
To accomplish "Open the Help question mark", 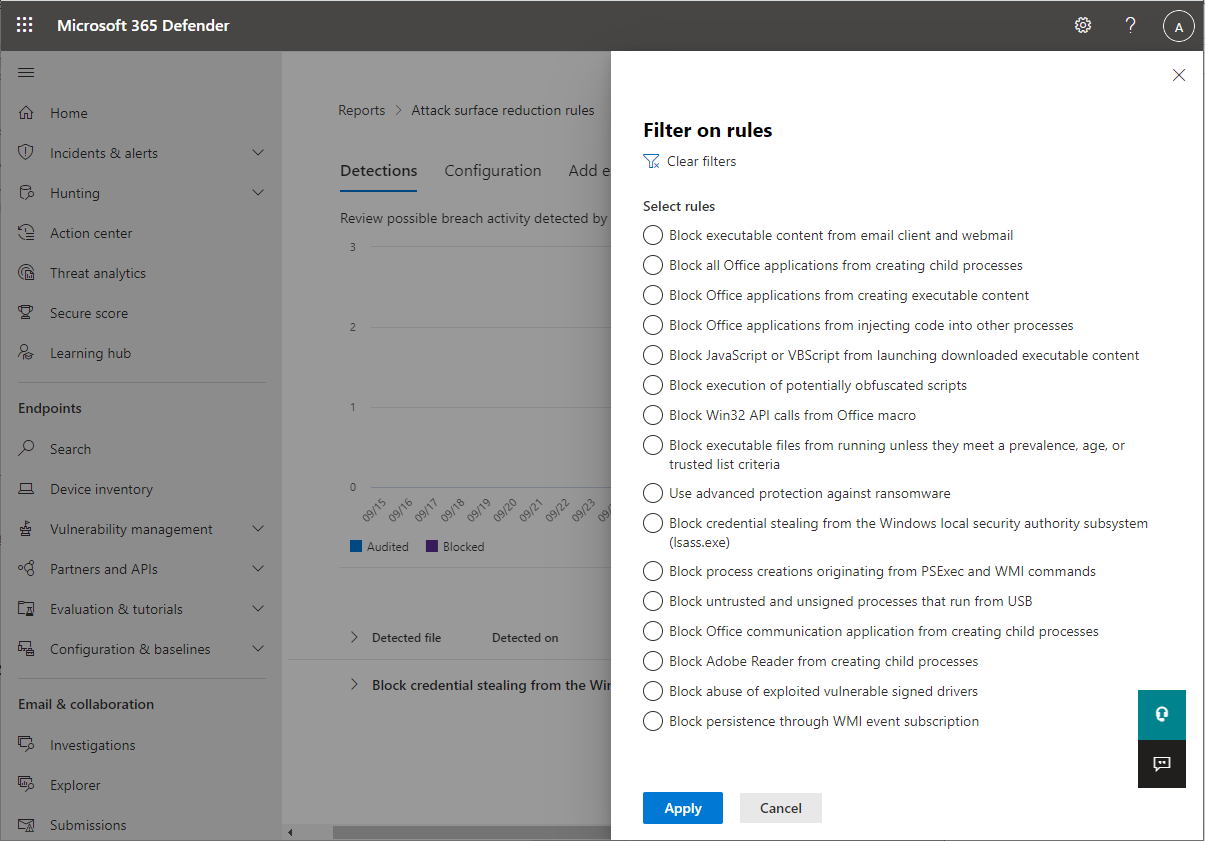I will (1131, 25).
